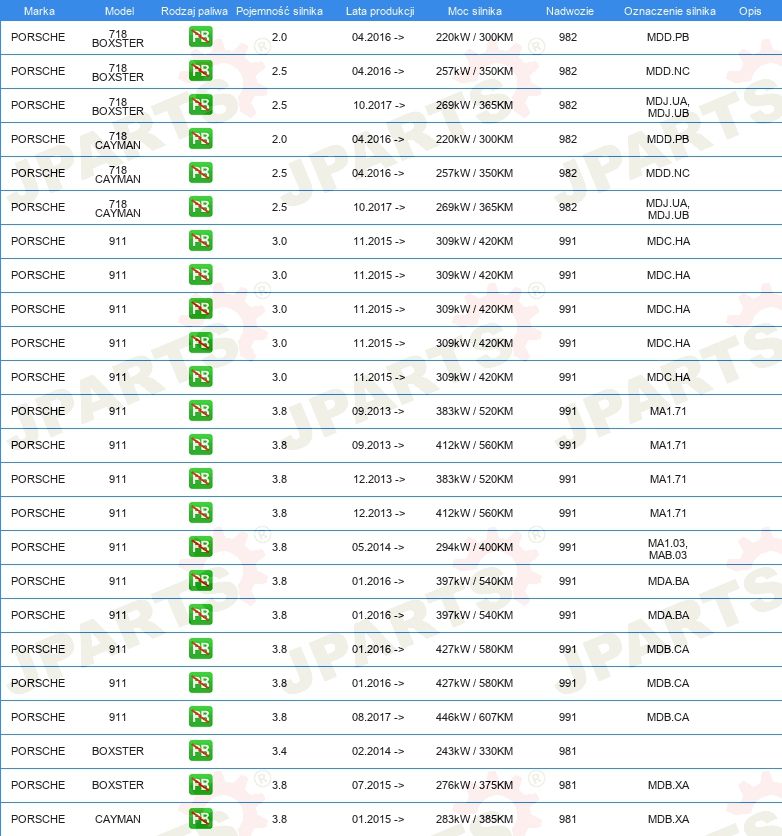Click the Pojemność silnika column header
Image resolution: width=782 pixels, height=836 pixels.
(279, 11)
